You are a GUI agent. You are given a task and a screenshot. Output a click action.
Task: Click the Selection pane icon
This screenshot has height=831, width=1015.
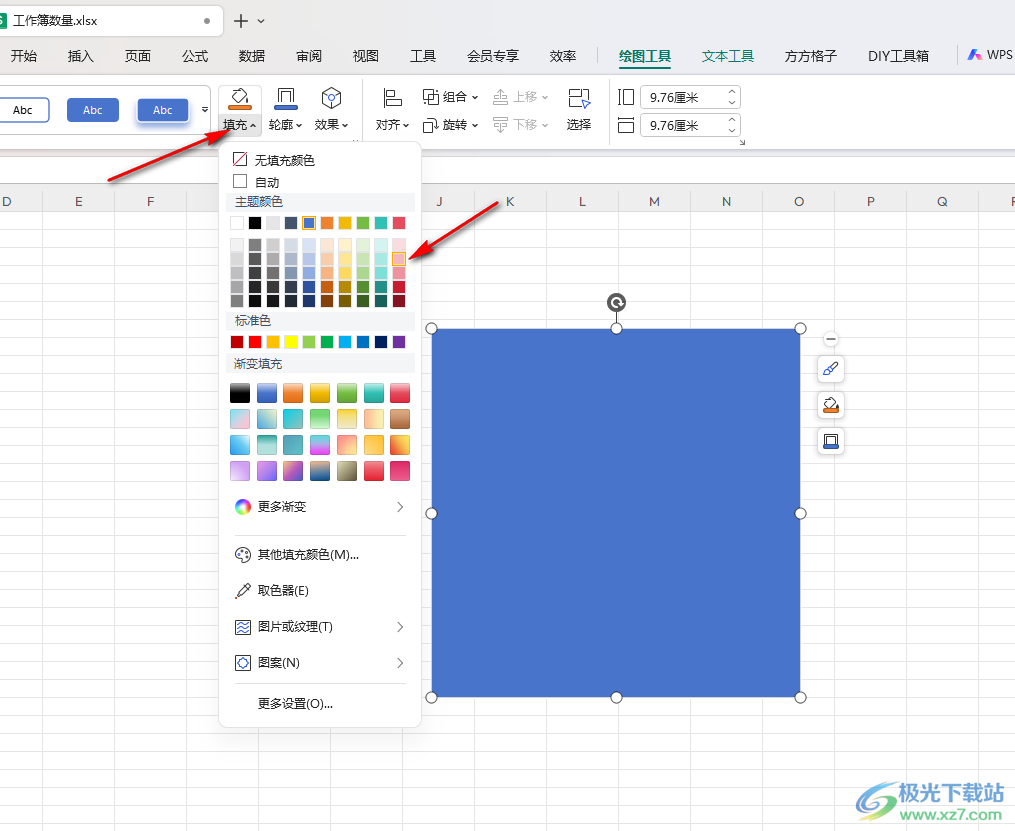(x=579, y=98)
